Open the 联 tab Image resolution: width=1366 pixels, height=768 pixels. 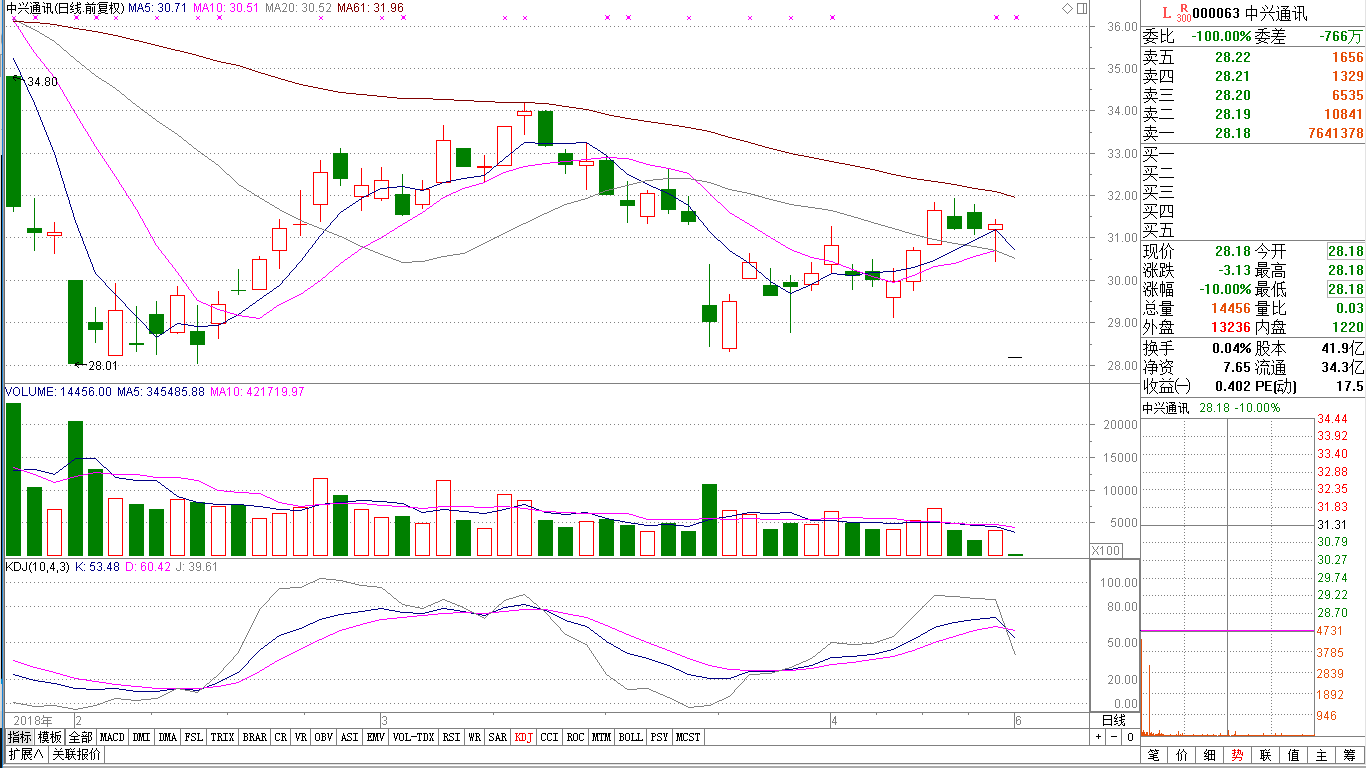click(x=1266, y=755)
